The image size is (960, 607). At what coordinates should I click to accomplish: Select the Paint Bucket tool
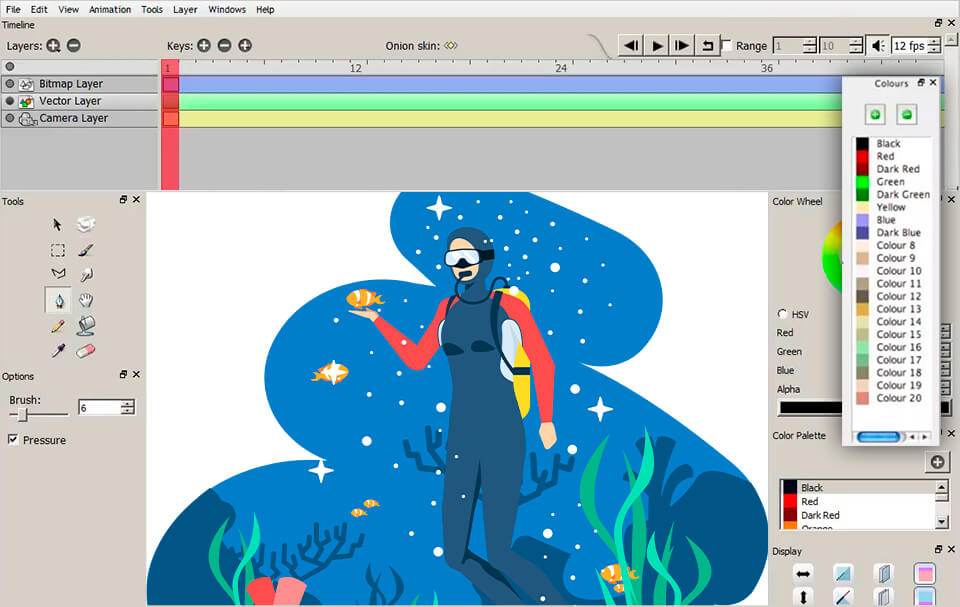click(x=85, y=327)
